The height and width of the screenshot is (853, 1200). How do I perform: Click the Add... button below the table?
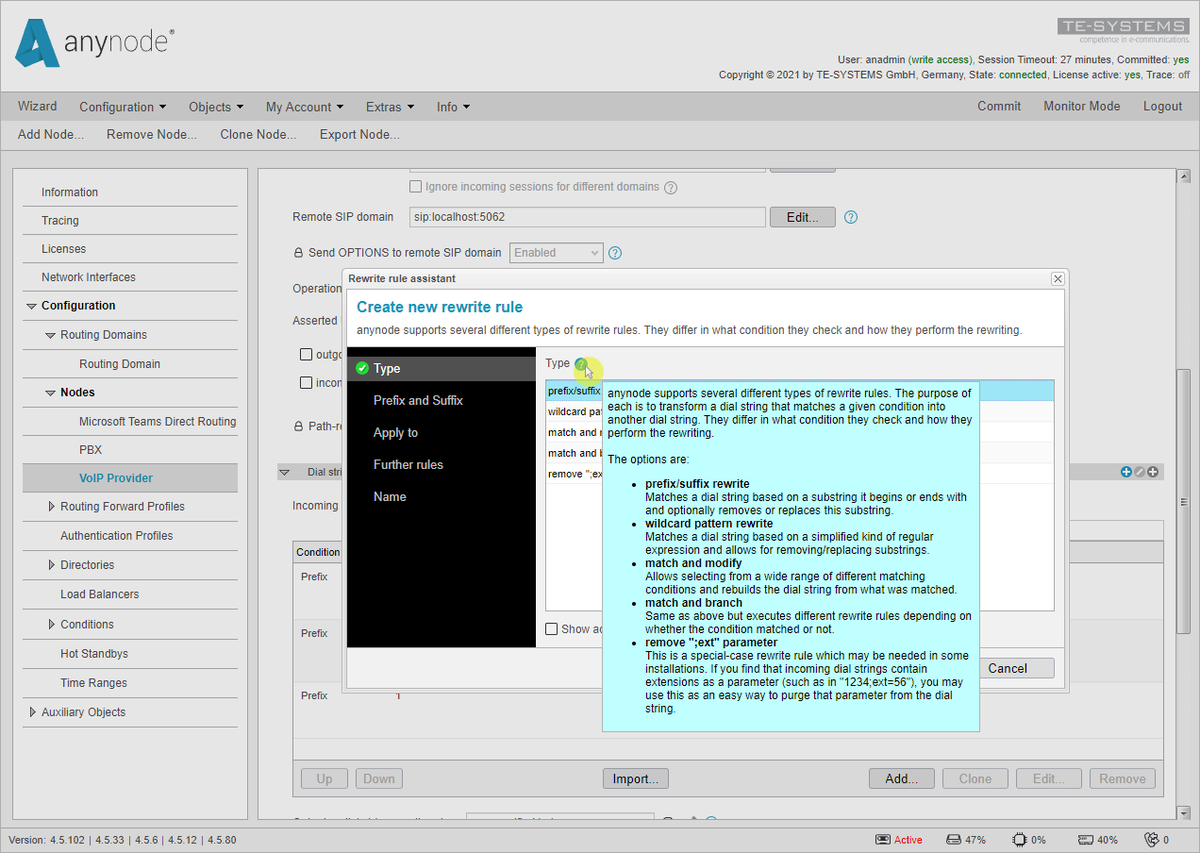click(902, 779)
